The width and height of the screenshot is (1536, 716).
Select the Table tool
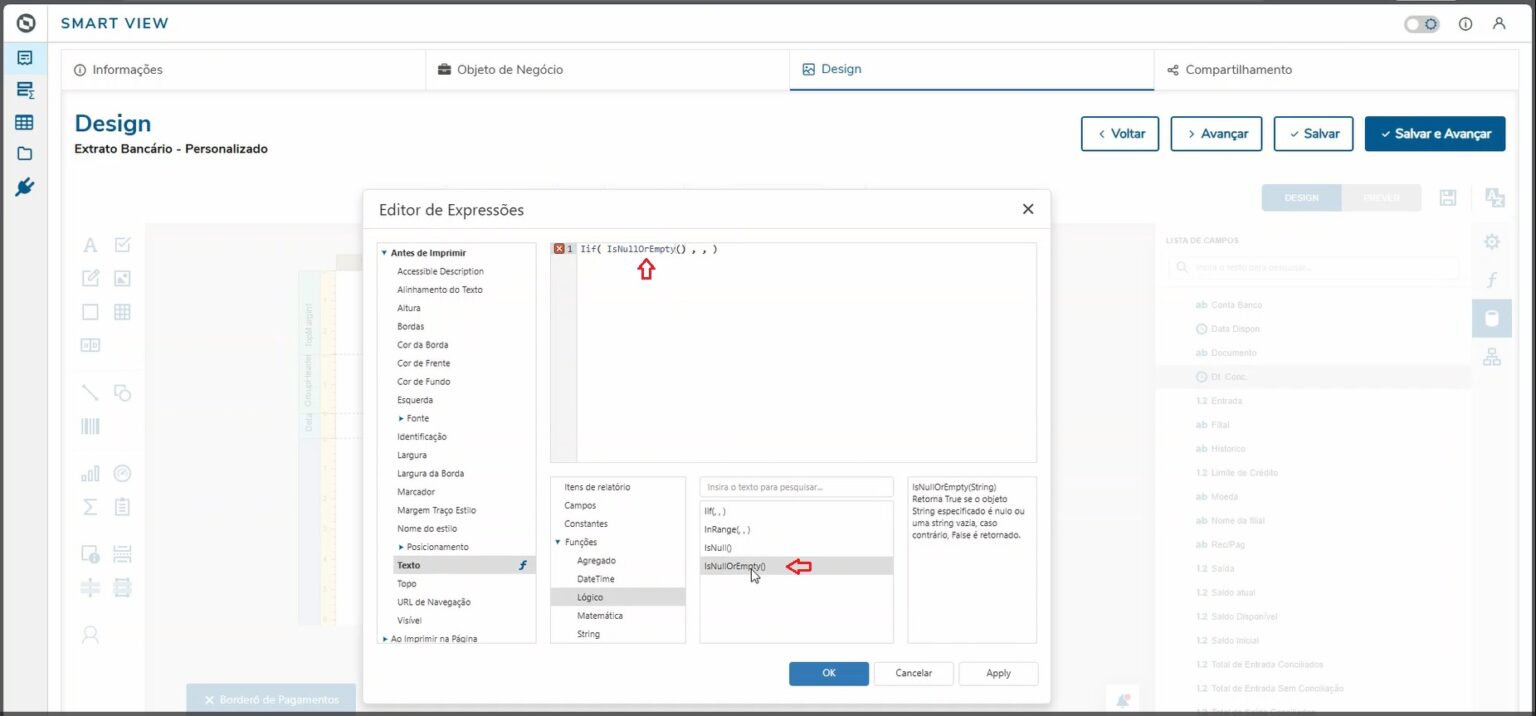121,311
